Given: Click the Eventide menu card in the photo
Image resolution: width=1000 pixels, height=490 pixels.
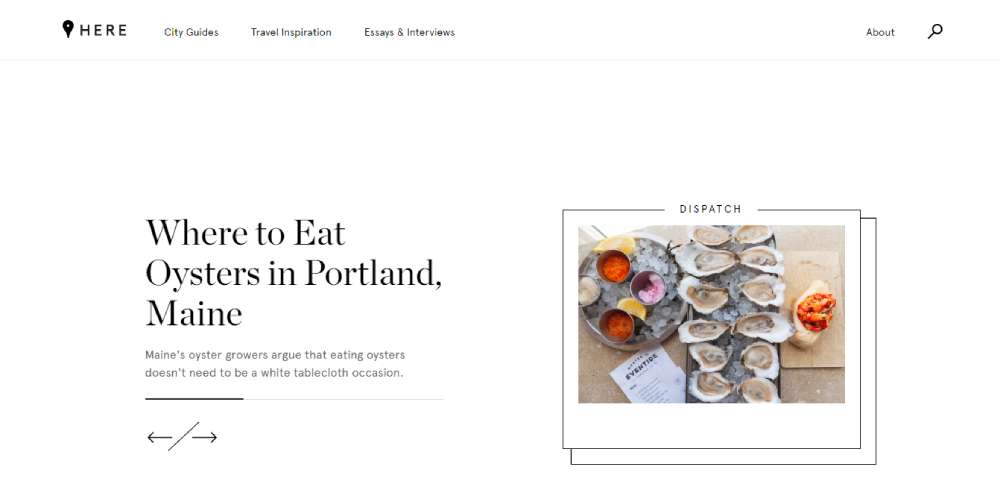Looking at the screenshot, I should pos(647,376).
